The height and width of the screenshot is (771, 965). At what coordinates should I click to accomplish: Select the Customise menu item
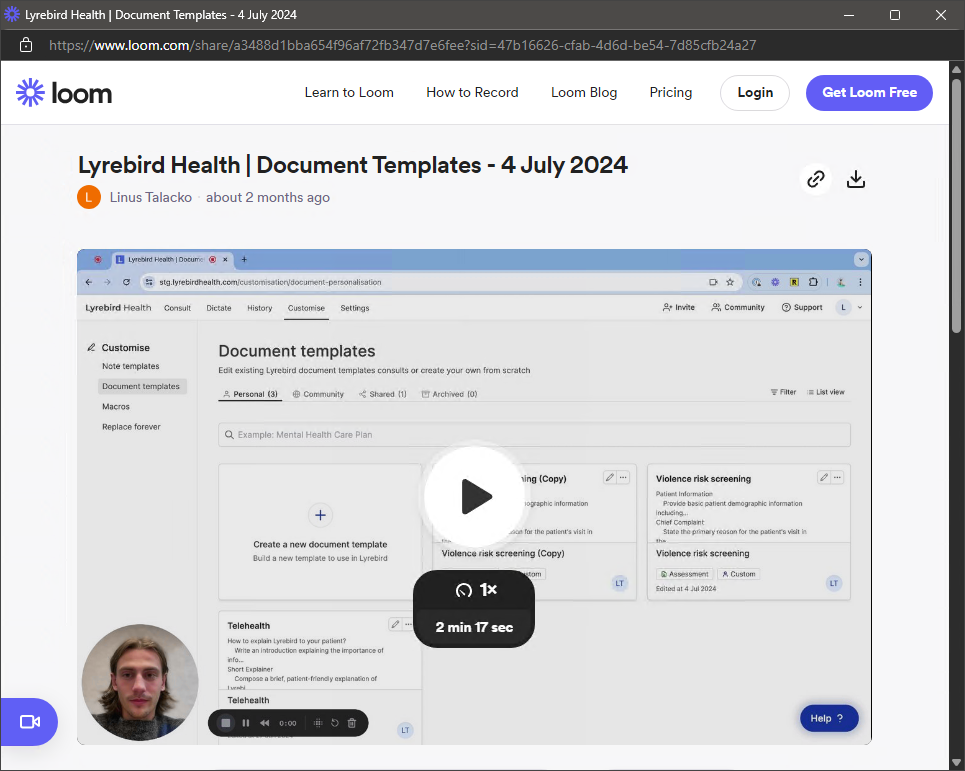[306, 308]
